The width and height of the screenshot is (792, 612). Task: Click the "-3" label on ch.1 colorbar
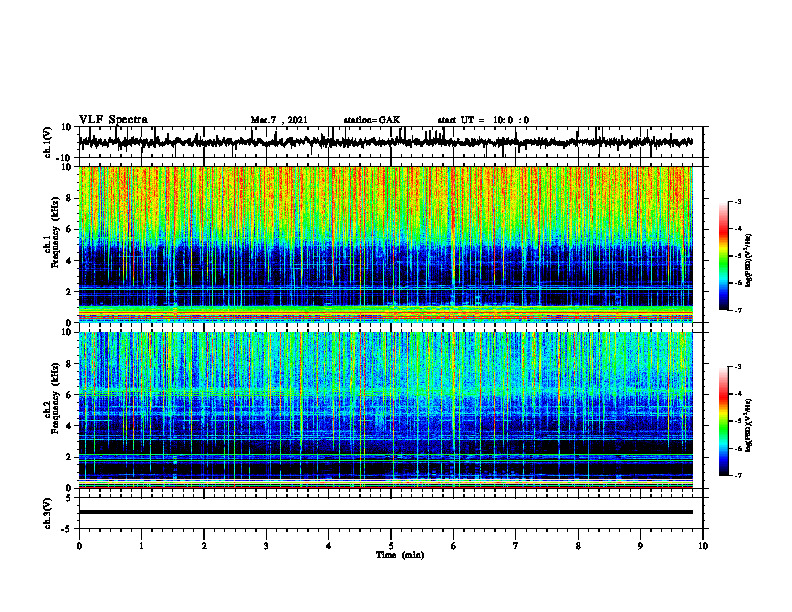737,201
